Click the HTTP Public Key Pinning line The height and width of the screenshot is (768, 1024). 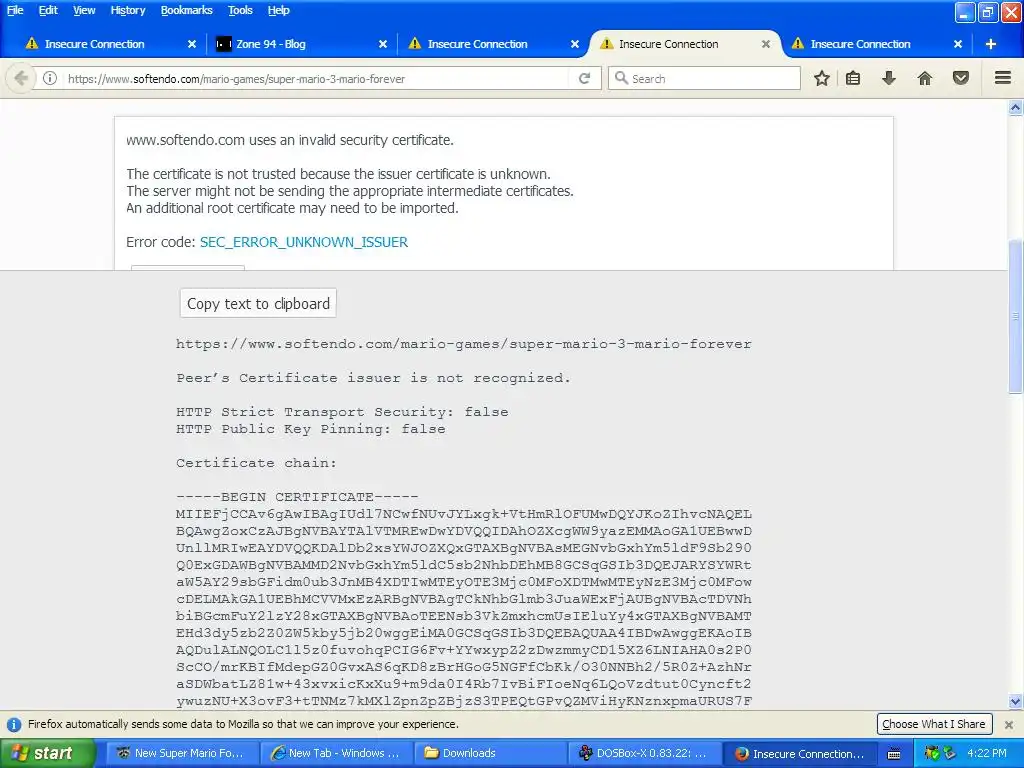(311, 429)
